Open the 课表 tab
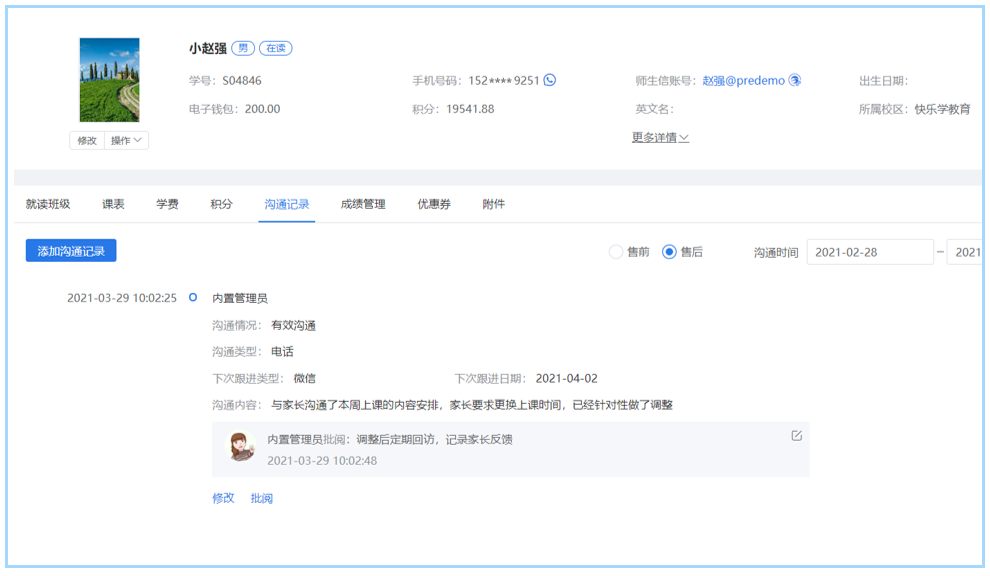Image resolution: width=990 pixels, height=576 pixels. [113, 204]
